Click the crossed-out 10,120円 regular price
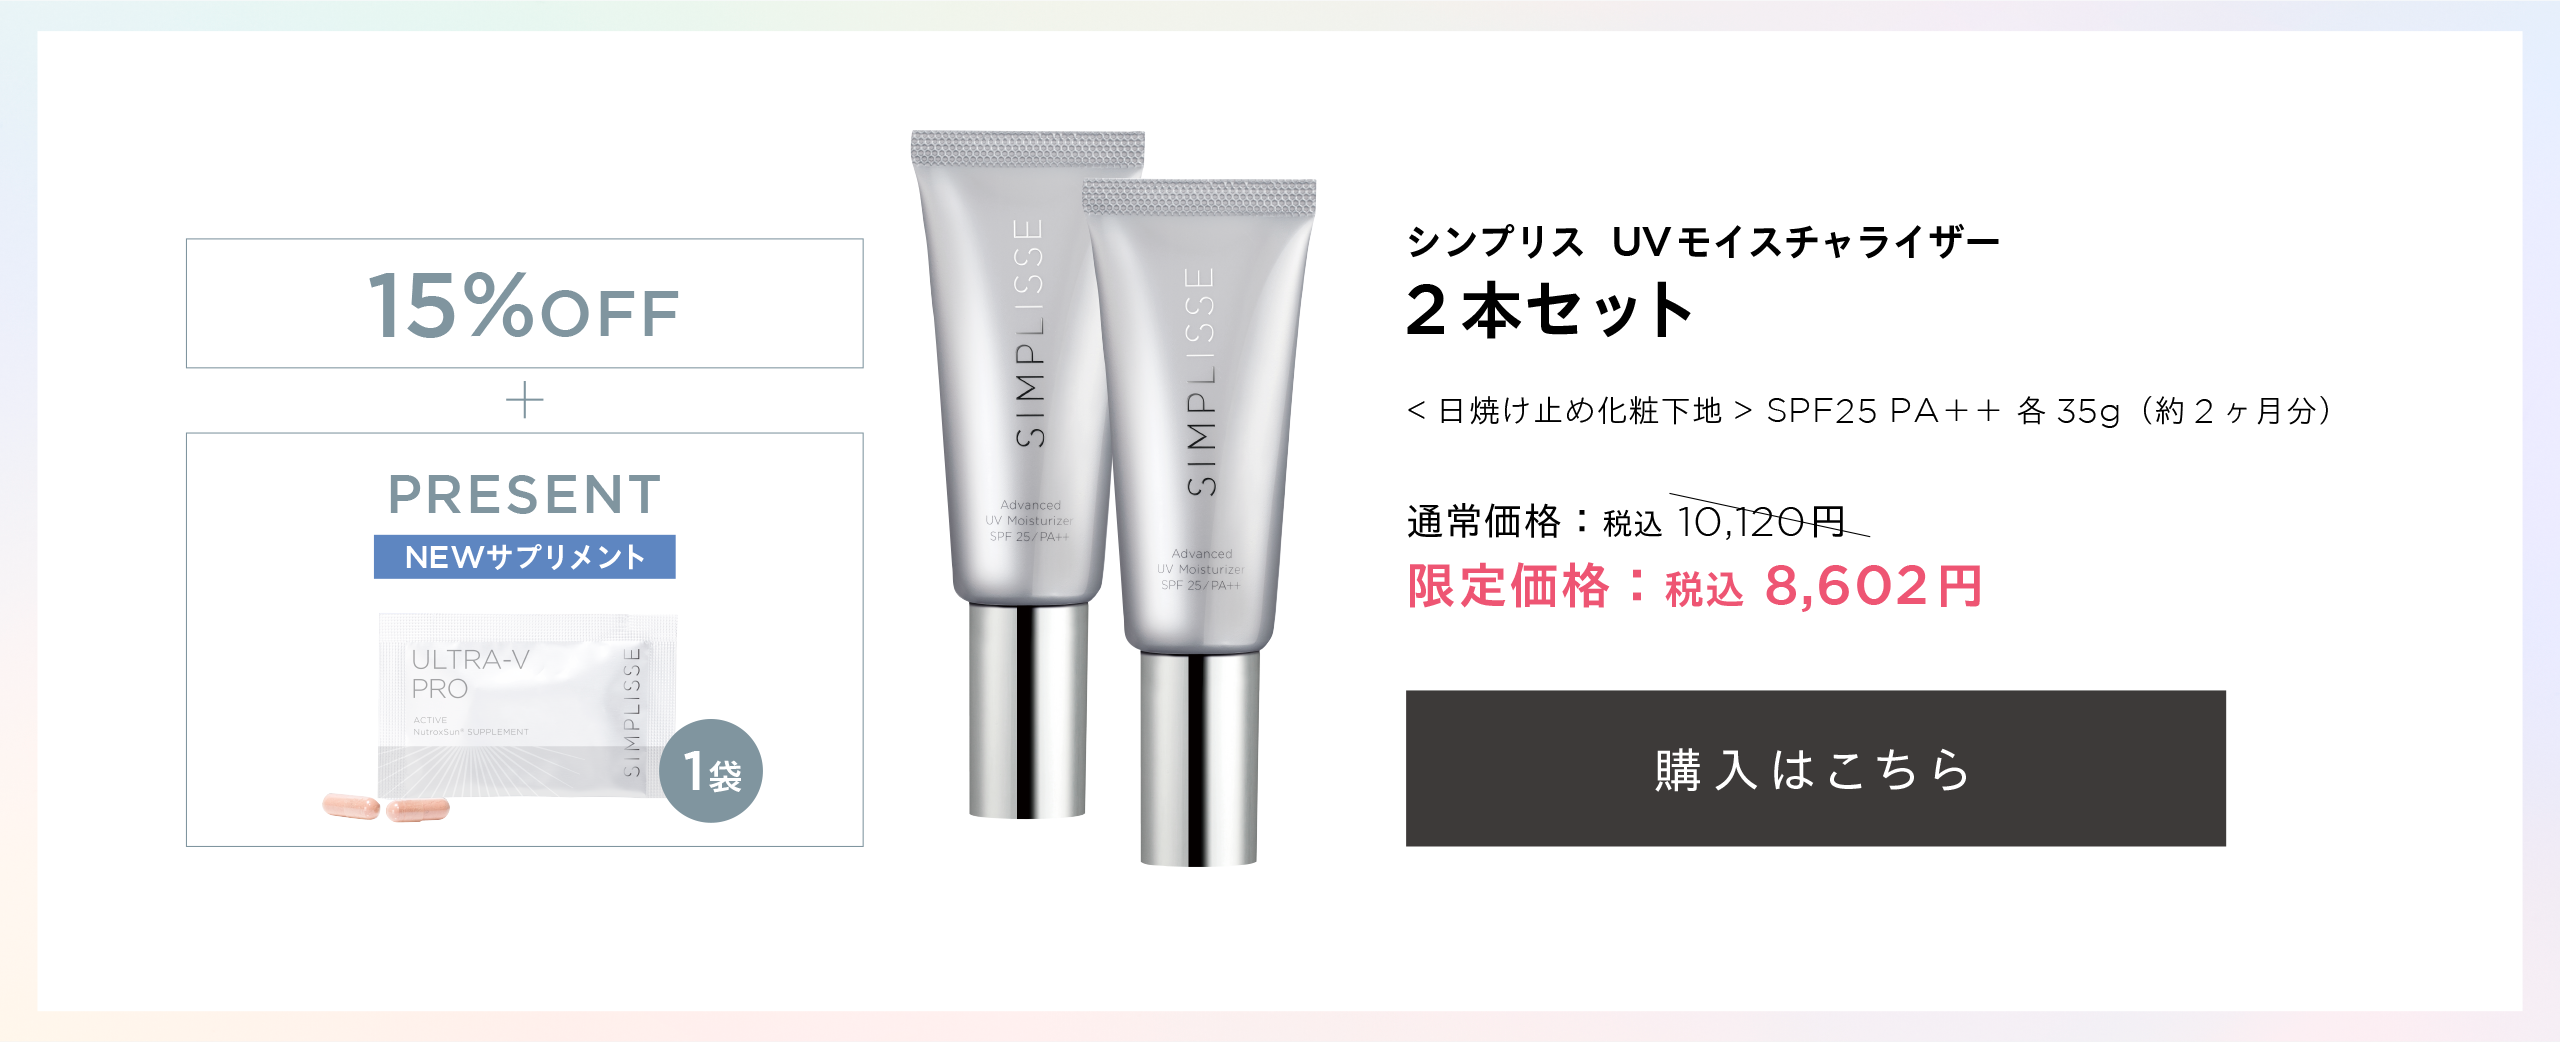The width and height of the screenshot is (2560, 1045). [x=1762, y=521]
